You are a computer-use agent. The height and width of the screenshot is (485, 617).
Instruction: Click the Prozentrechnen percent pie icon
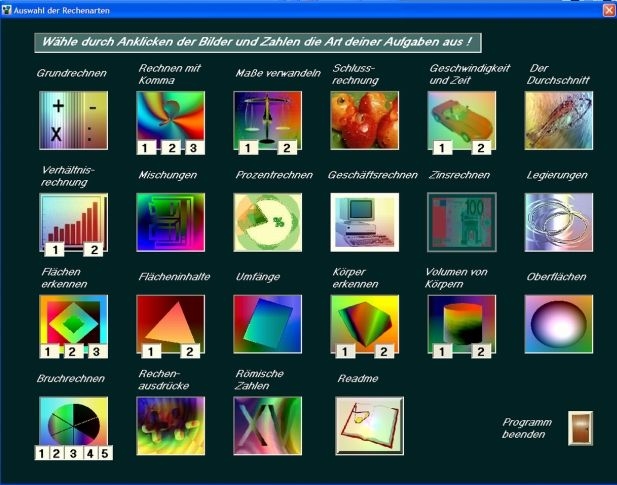tap(267, 222)
